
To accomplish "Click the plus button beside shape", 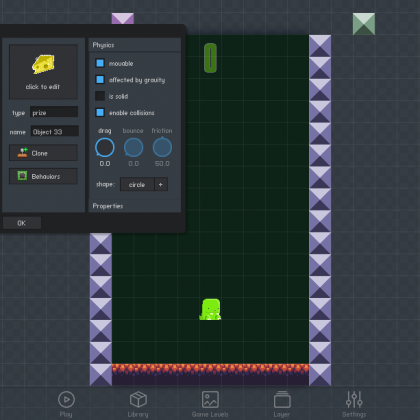I will point(161,184).
